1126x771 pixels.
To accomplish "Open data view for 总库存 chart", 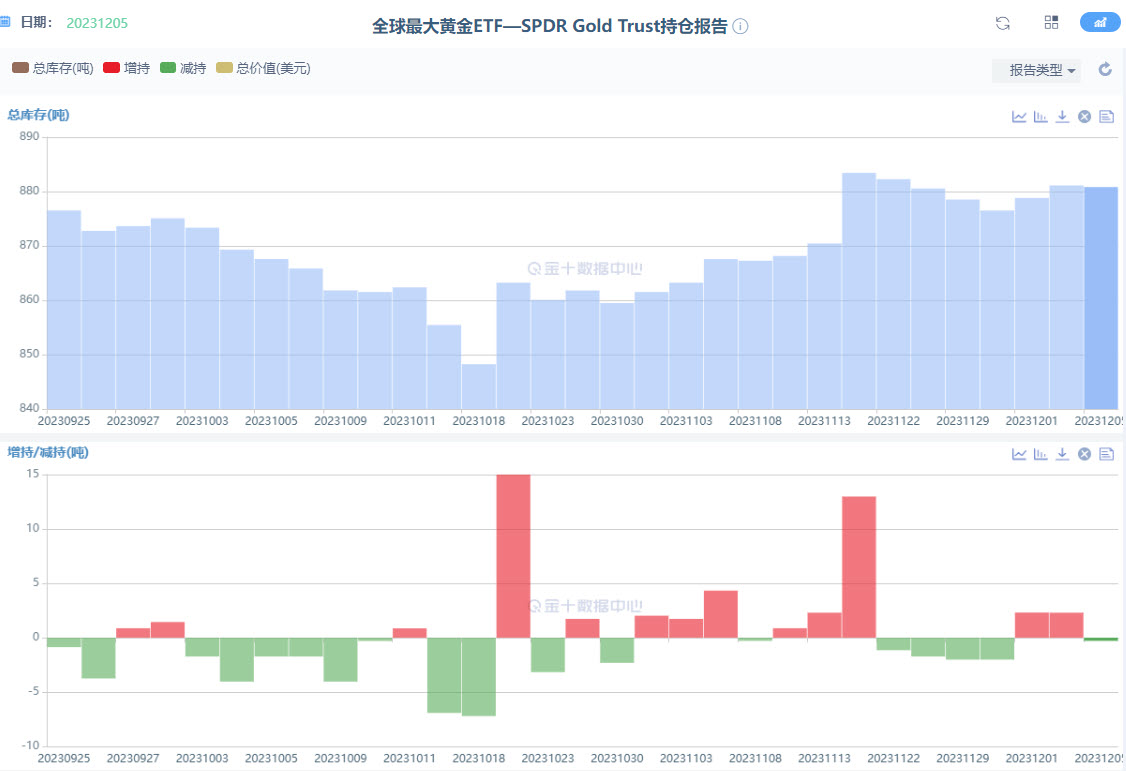I will (x=1106, y=116).
